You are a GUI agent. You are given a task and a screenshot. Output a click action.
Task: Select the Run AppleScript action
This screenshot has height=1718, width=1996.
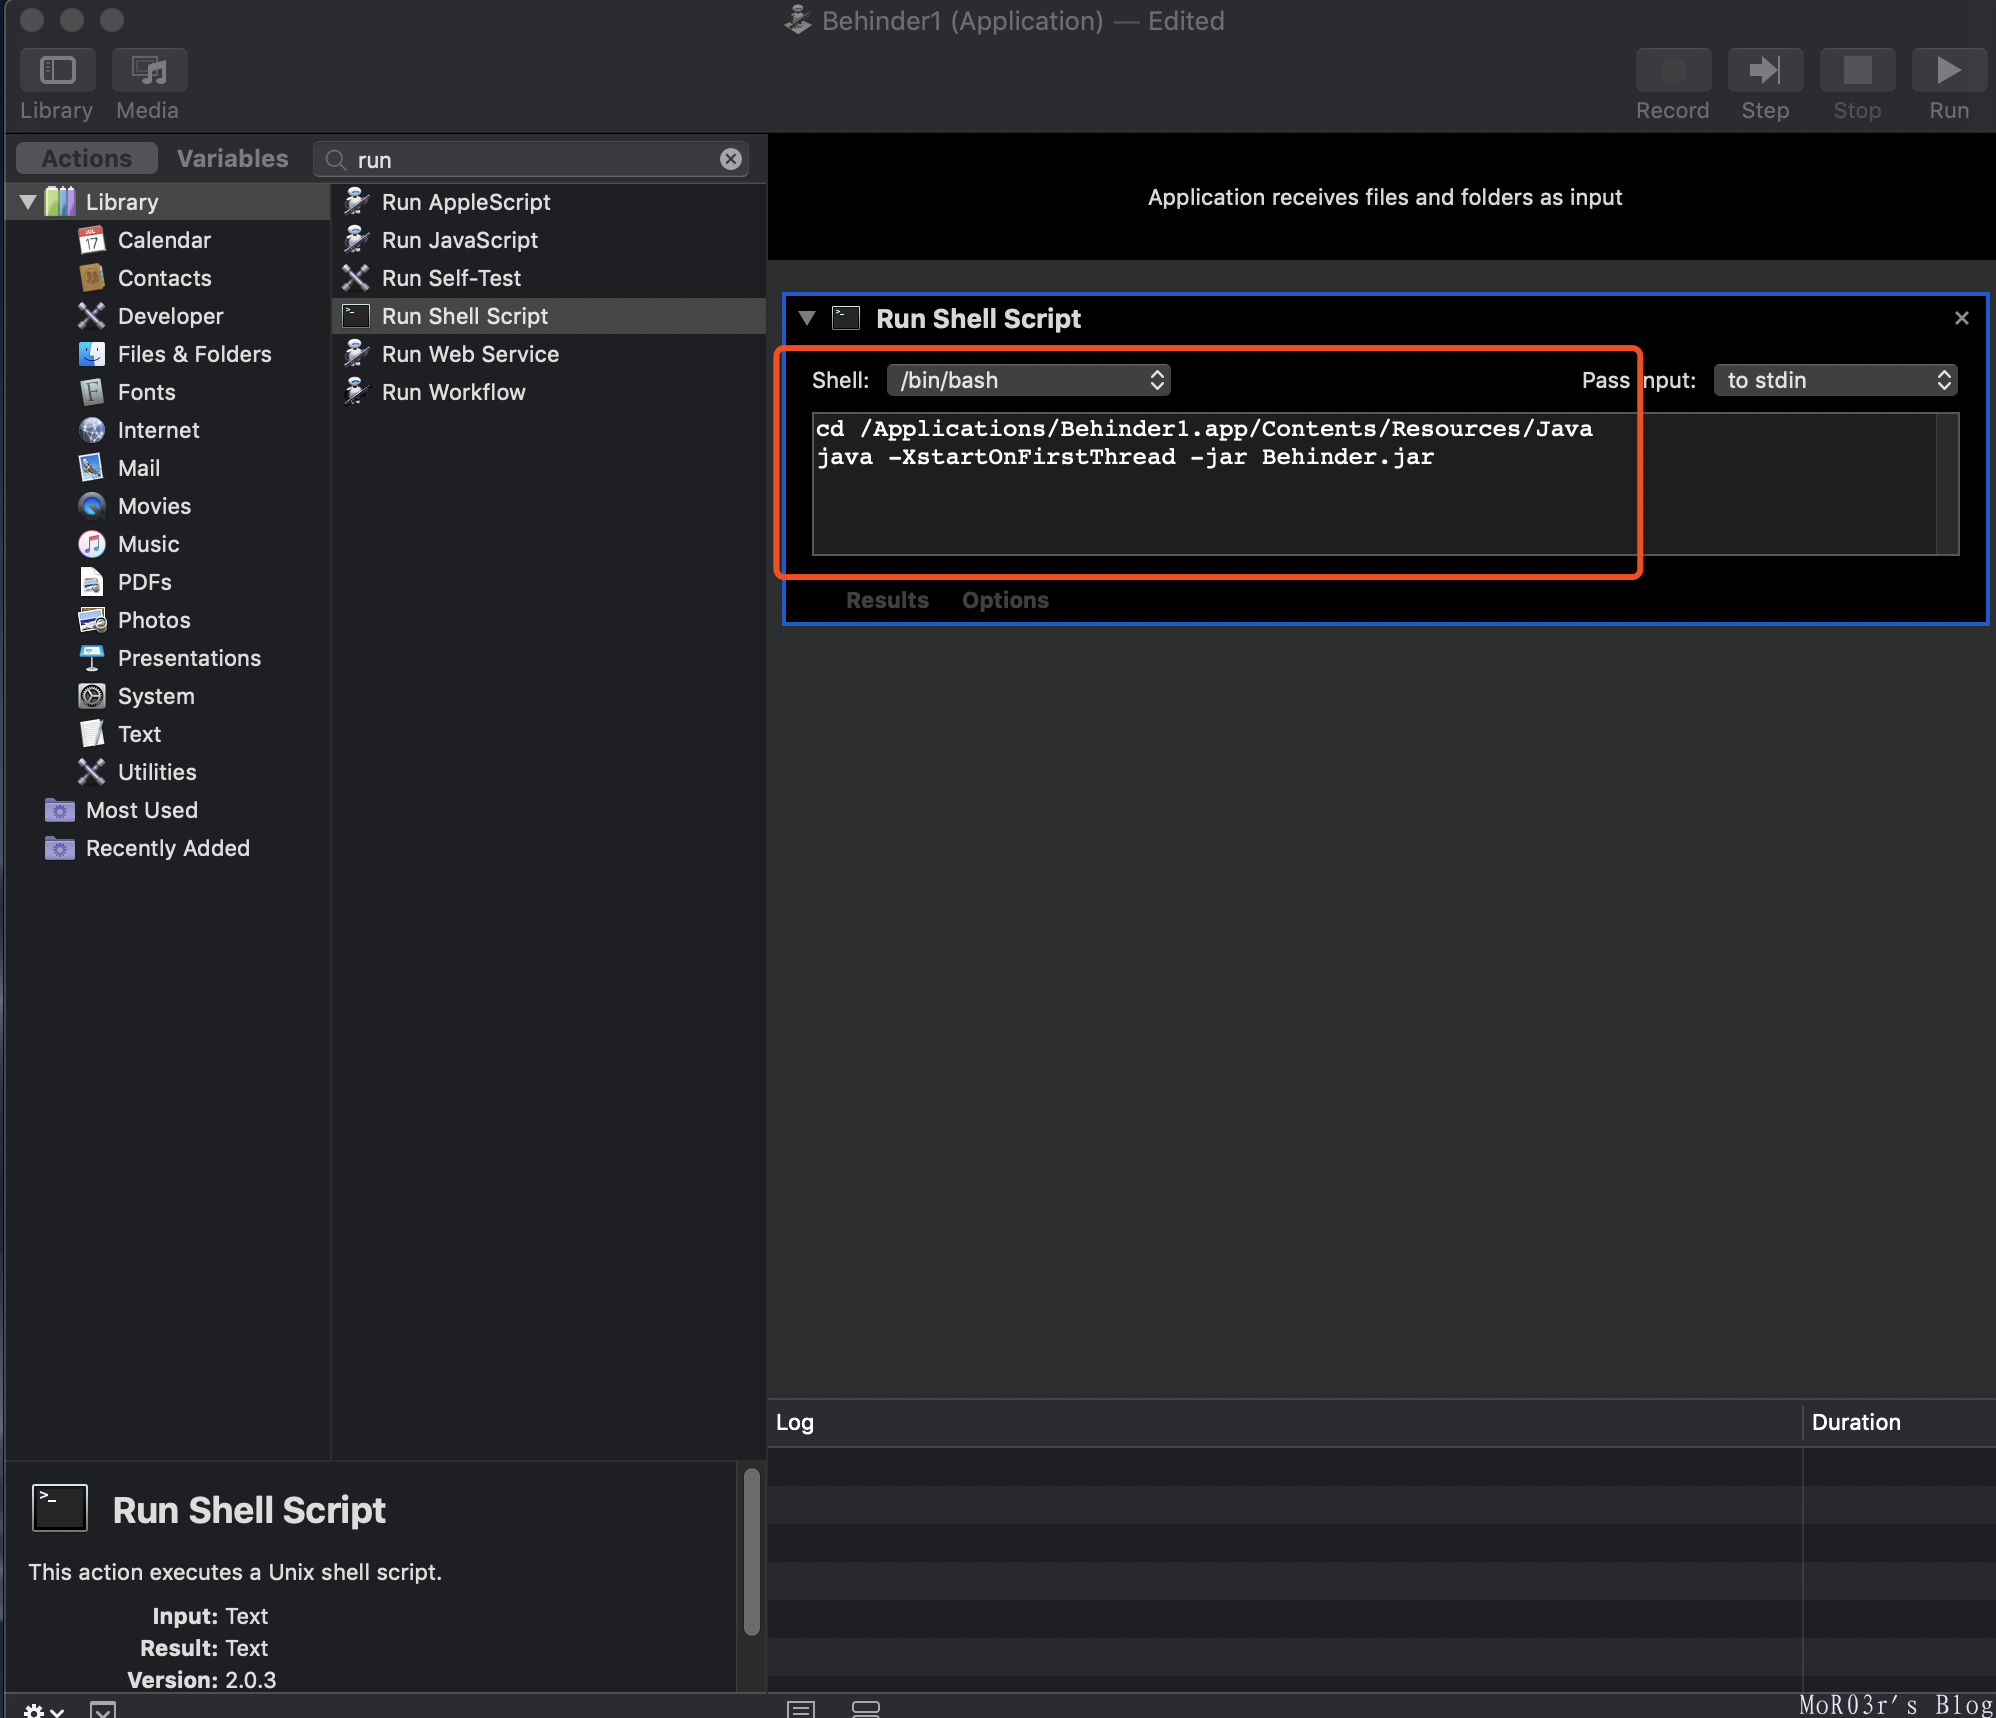(x=549, y=202)
